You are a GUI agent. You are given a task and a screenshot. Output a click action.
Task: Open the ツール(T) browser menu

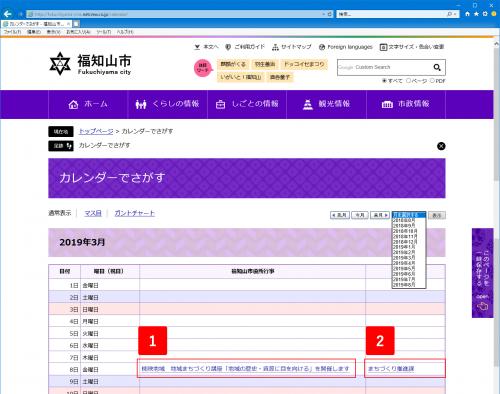104,32
